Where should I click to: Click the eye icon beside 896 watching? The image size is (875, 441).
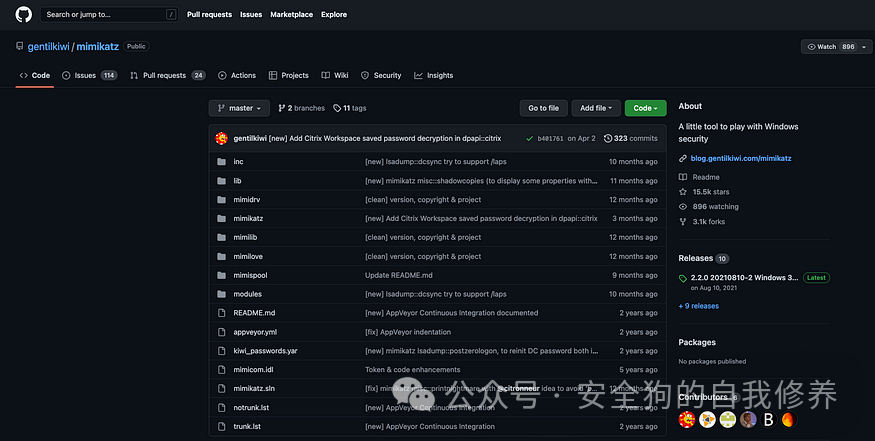(682, 207)
